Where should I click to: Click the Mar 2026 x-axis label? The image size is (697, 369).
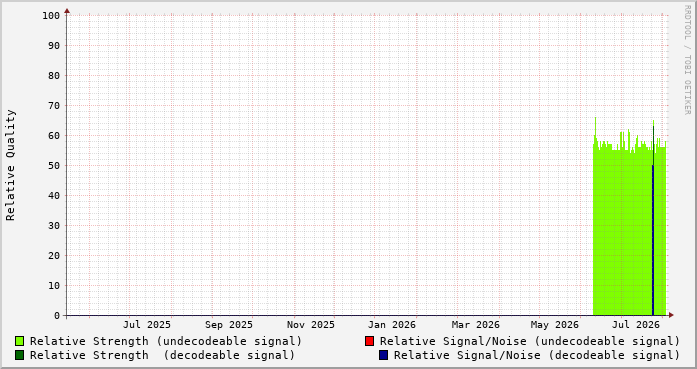476,325
